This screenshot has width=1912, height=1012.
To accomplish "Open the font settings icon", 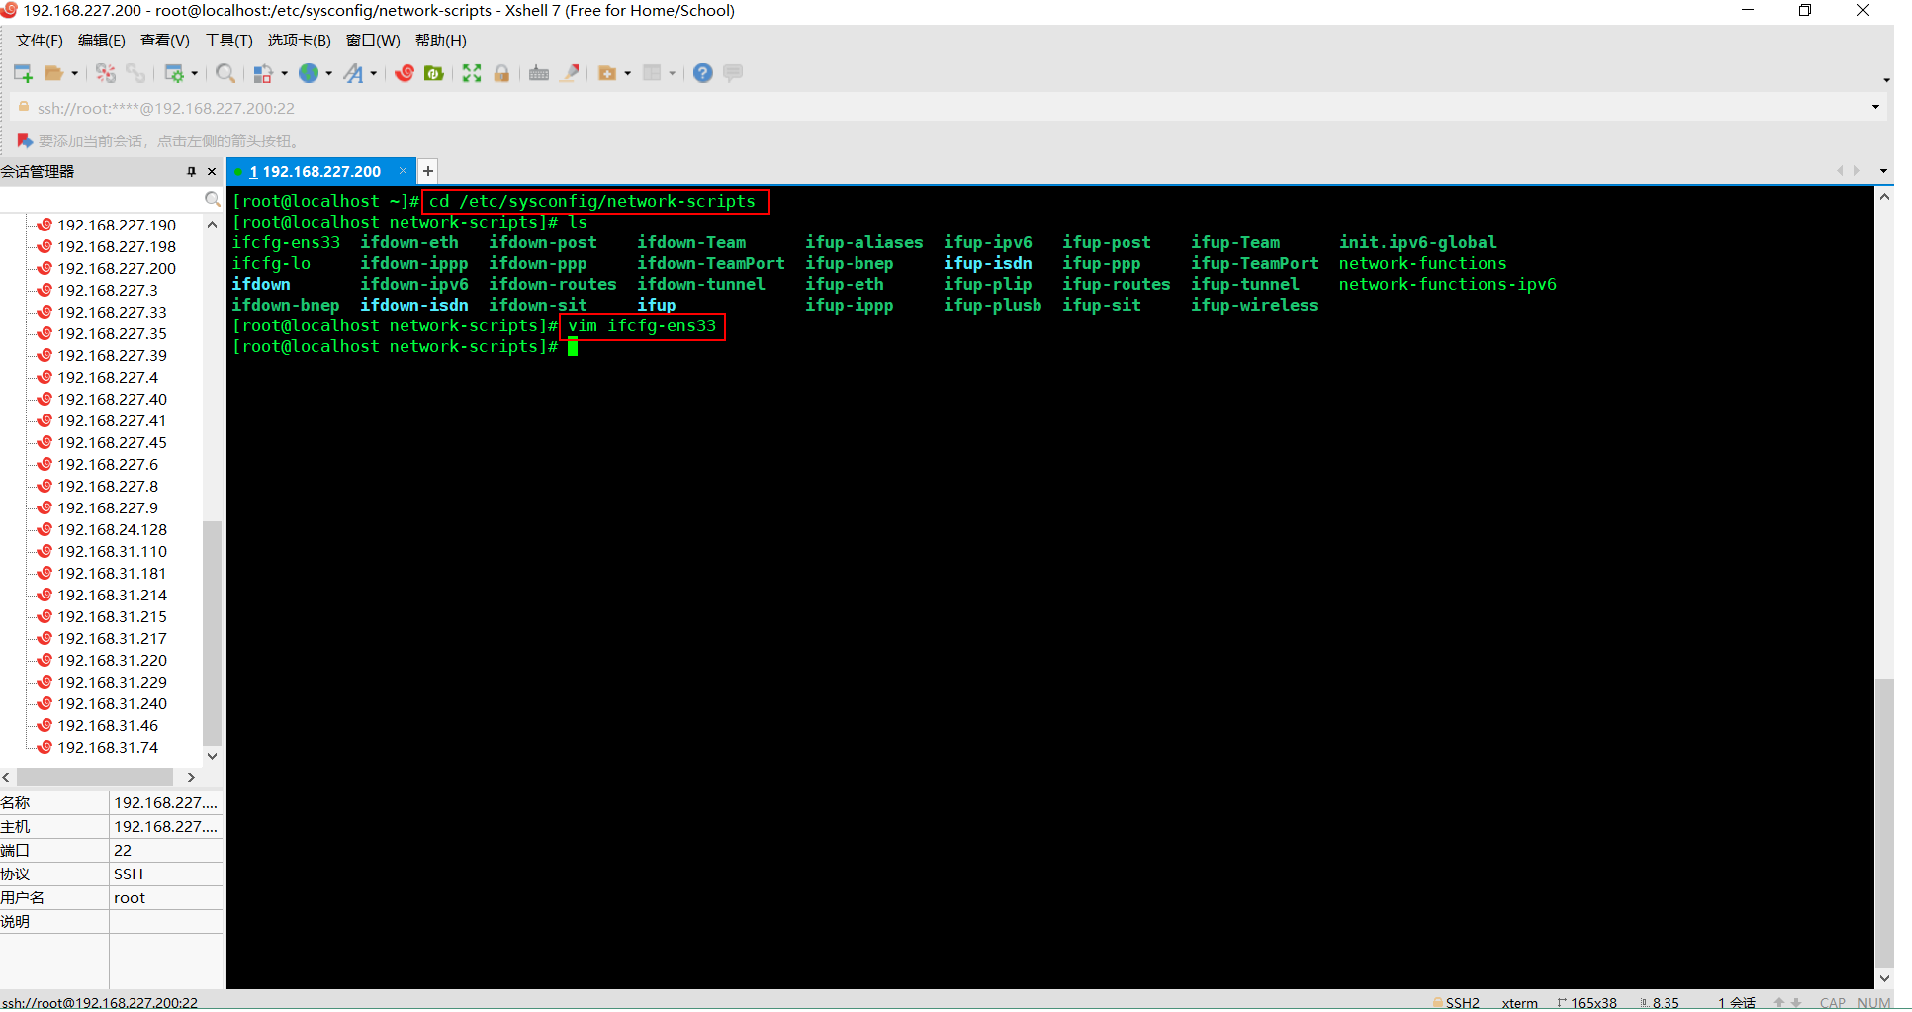I will pos(354,73).
